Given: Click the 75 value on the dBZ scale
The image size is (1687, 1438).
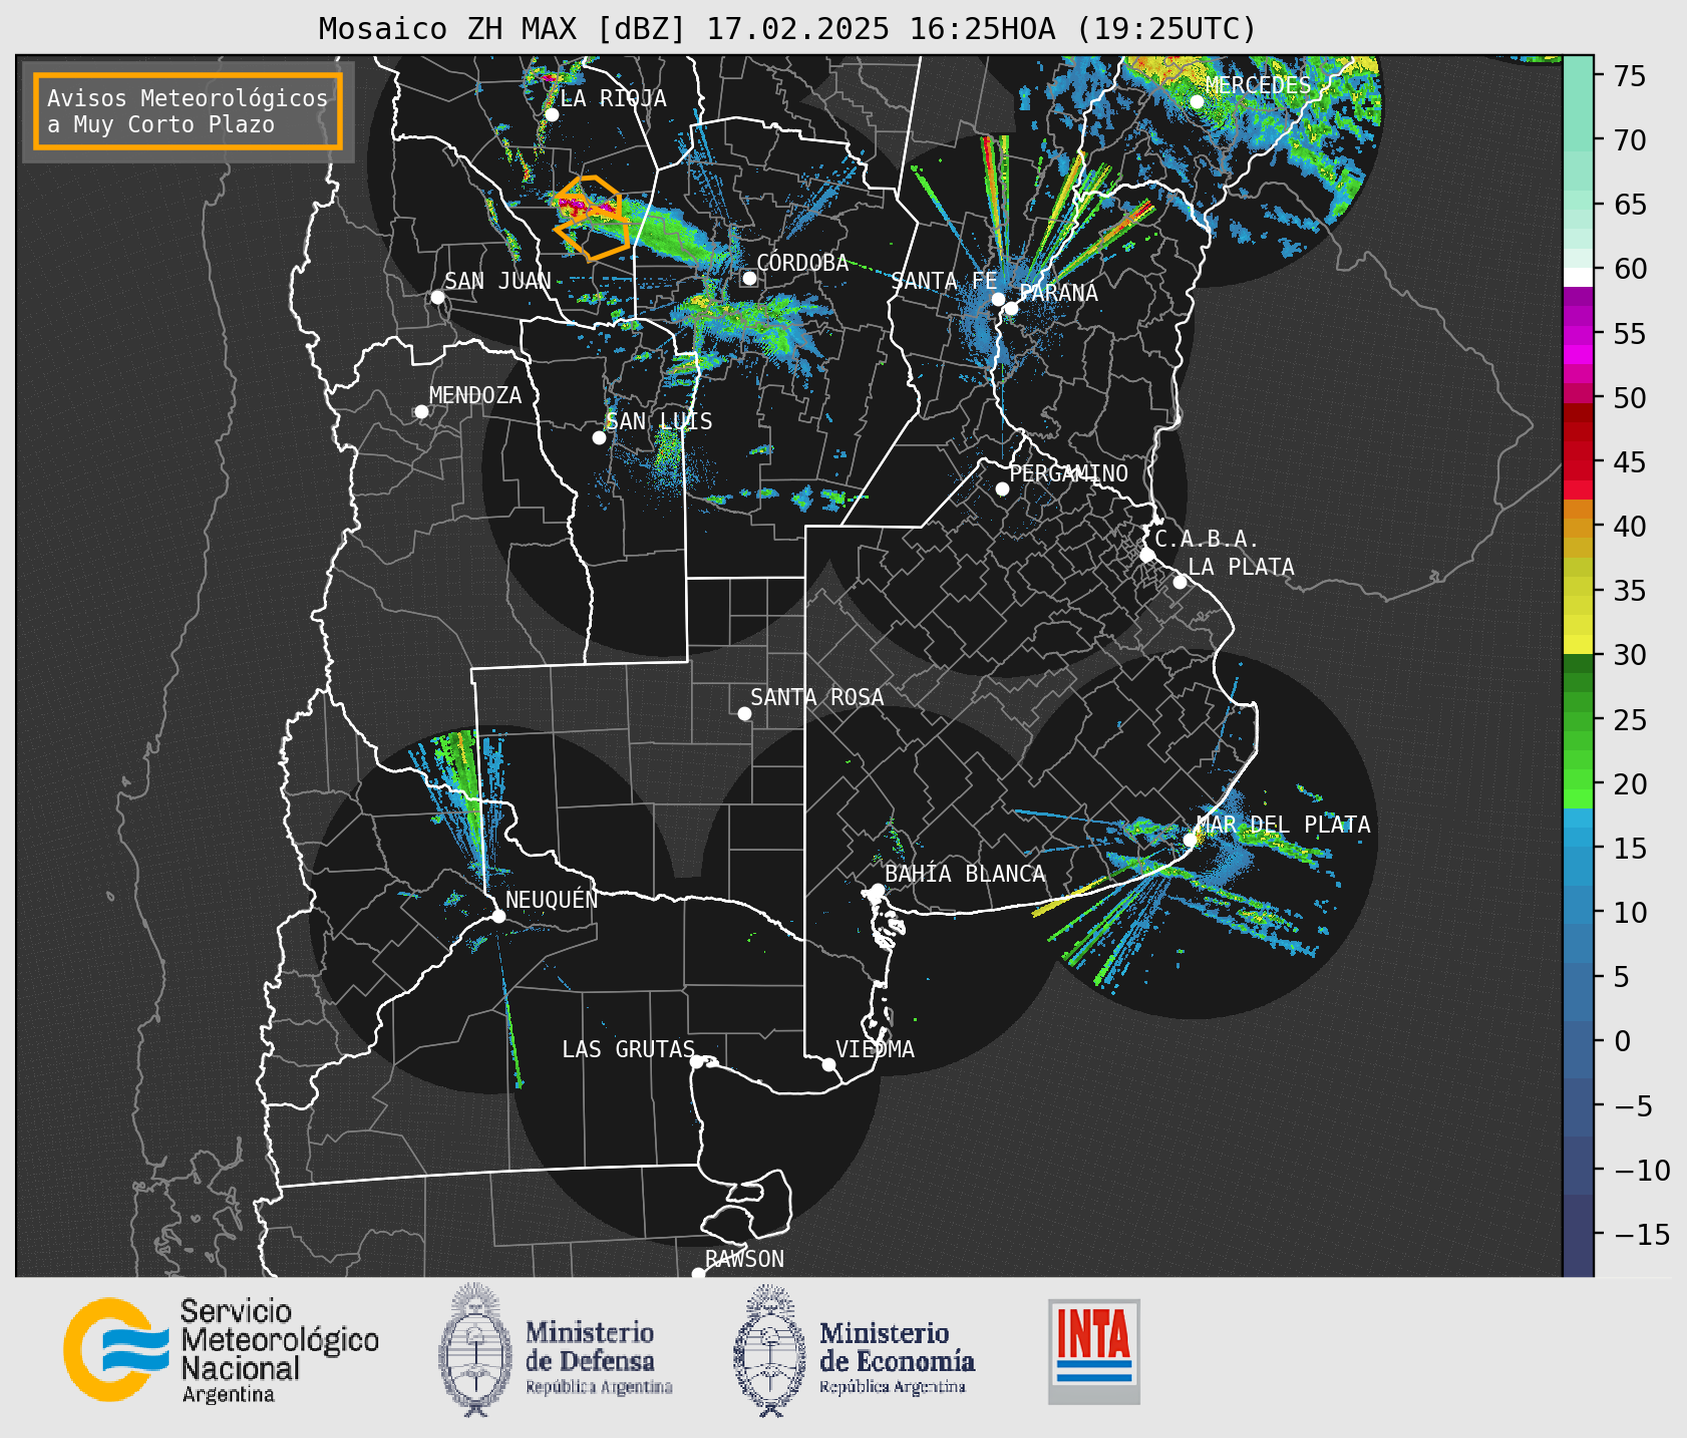Looking at the screenshot, I should click(1629, 76).
